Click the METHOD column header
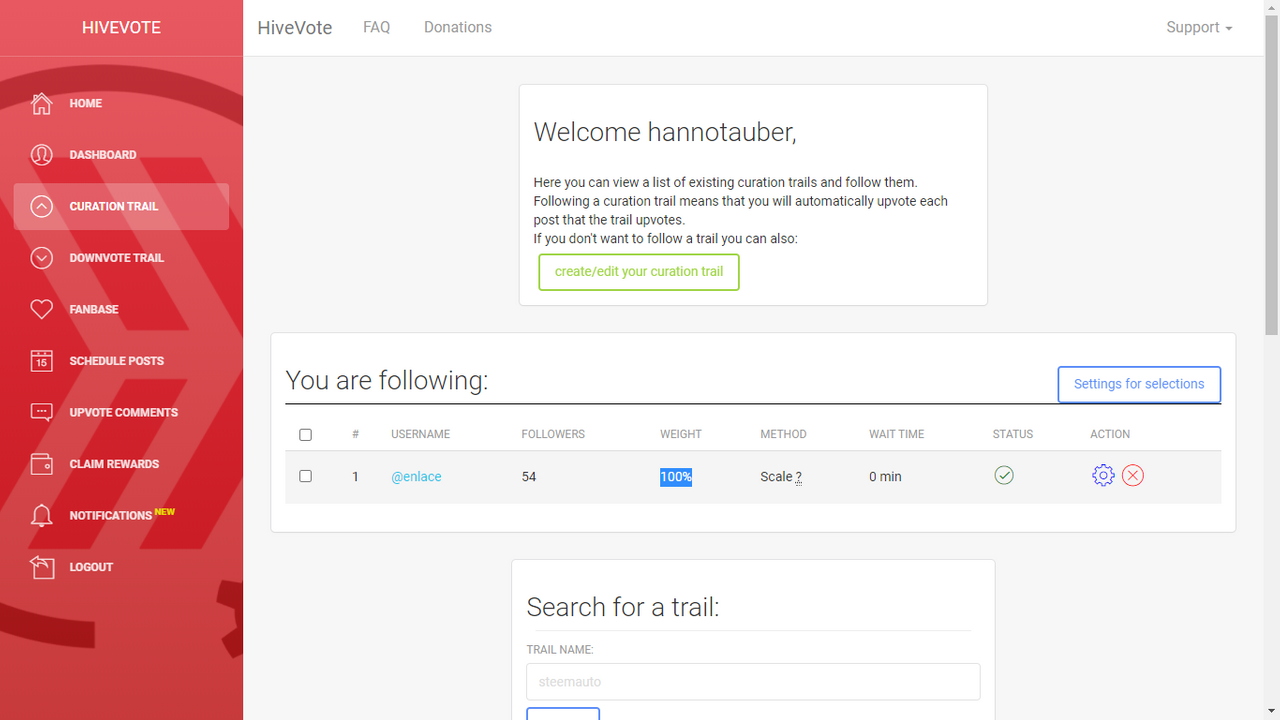Viewport: 1280px width, 720px height. click(783, 434)
